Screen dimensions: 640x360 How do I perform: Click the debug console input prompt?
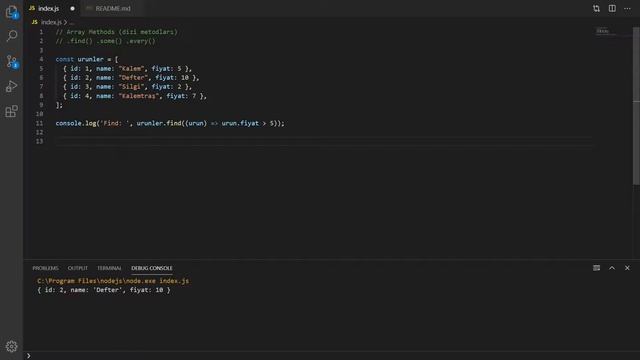tap(331, 356)
